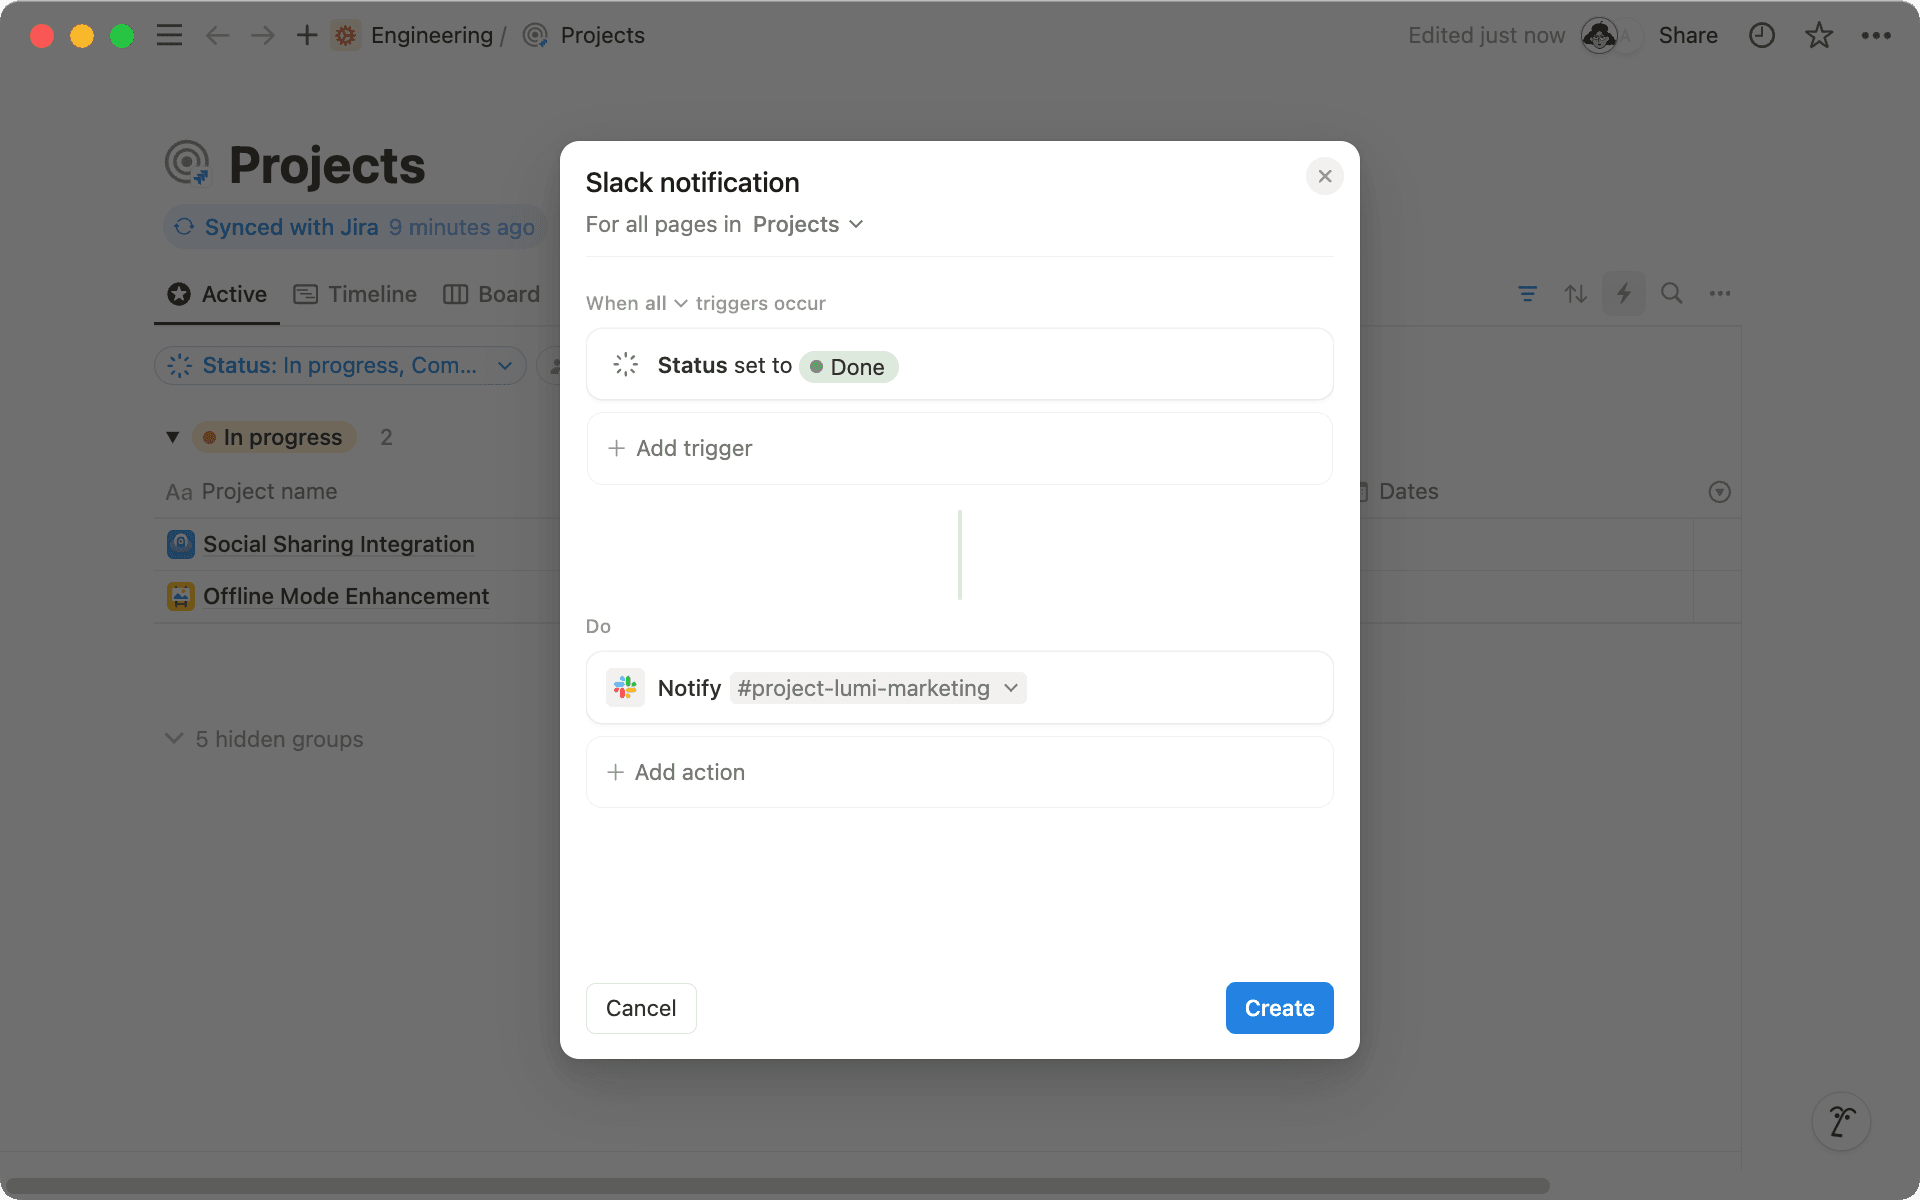Click the Slack logo in the Notify action
This screenshot has width=1920, height=1200.
625,687
